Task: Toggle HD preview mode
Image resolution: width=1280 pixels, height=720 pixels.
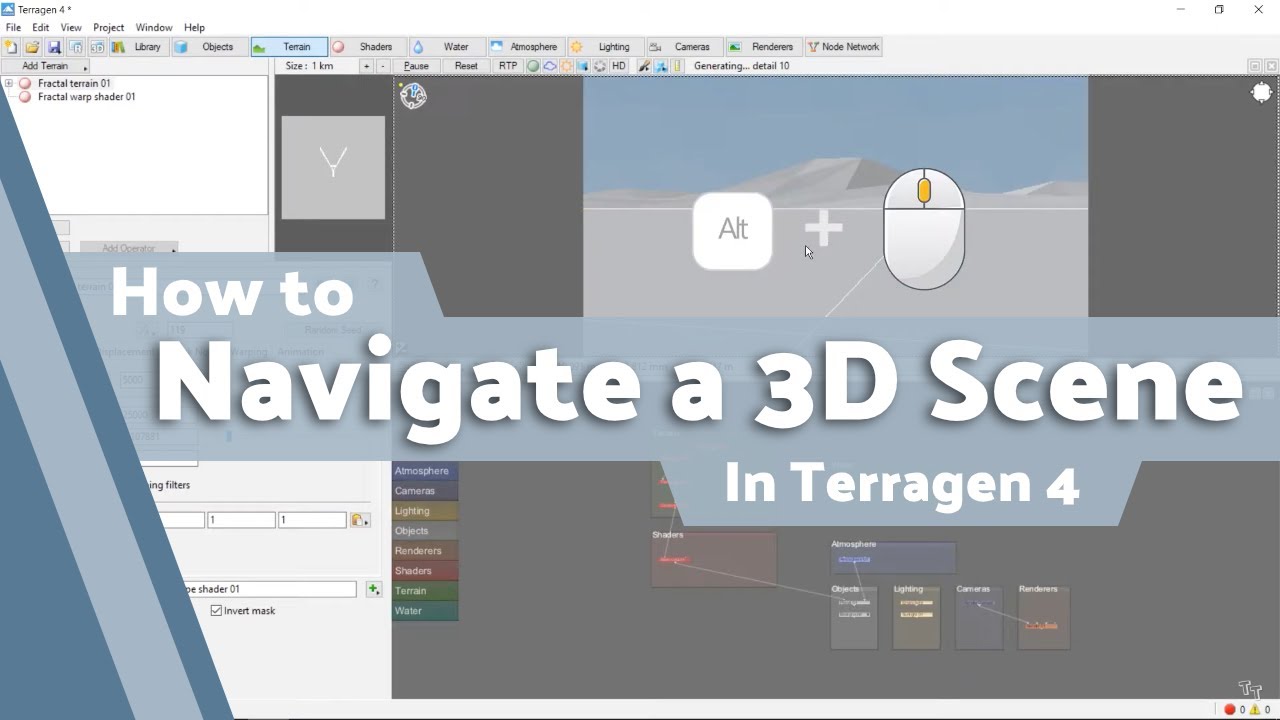Action: [x=619, y=66]
